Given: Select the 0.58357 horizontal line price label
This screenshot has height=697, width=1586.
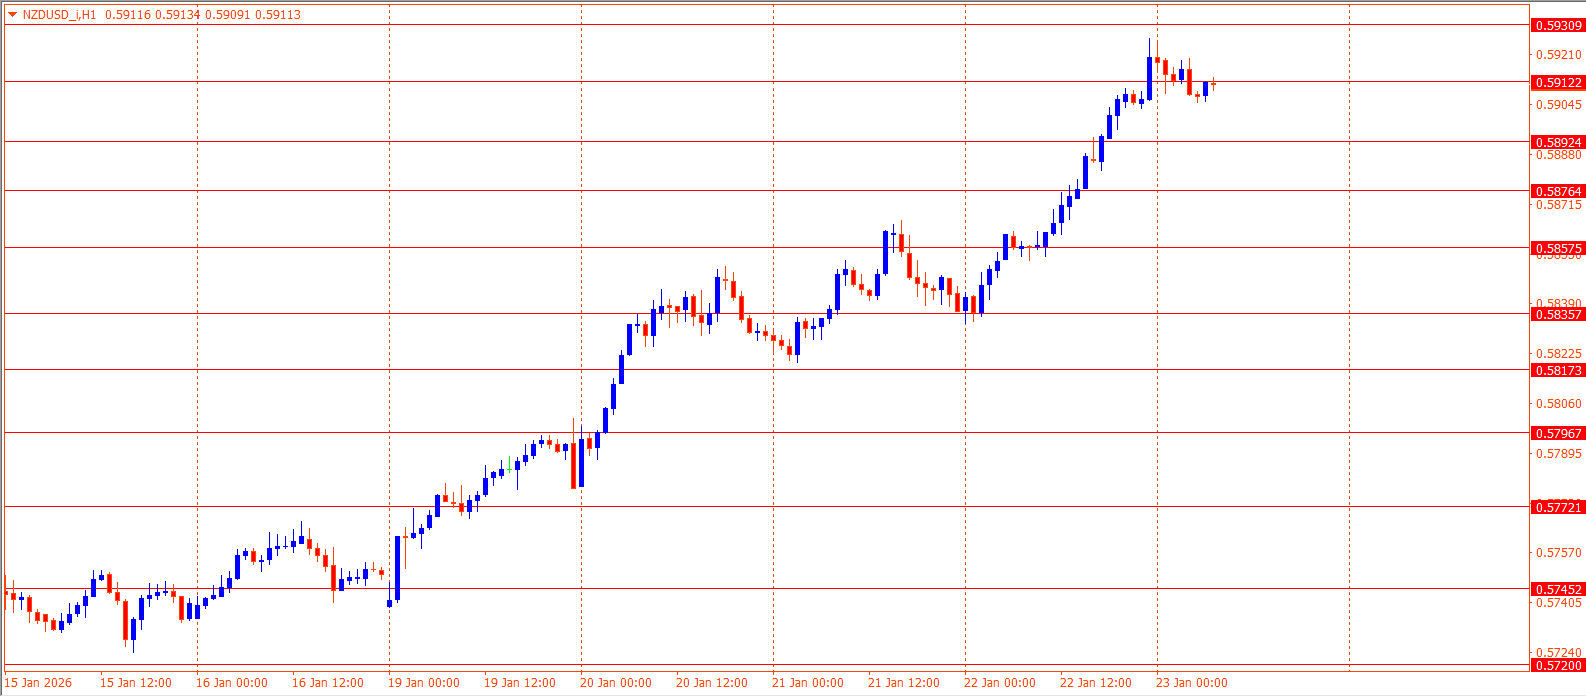Looking at the screenshot, I should click(1558, 315).
